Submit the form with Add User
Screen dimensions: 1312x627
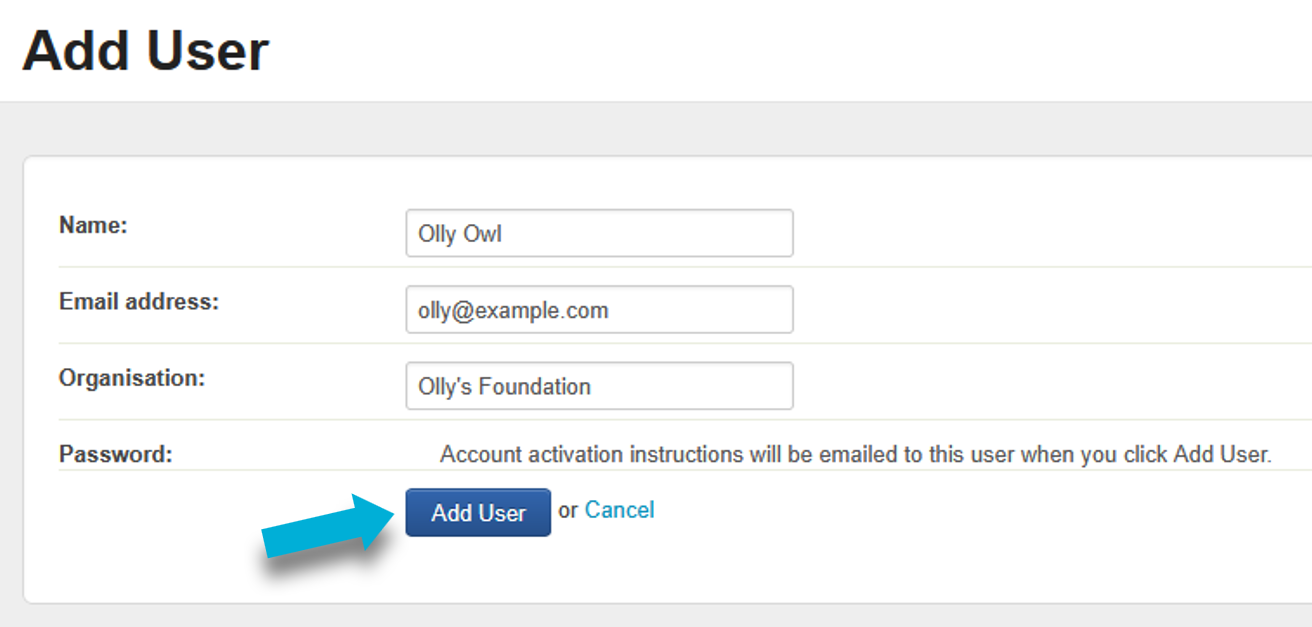click(478, 512)
